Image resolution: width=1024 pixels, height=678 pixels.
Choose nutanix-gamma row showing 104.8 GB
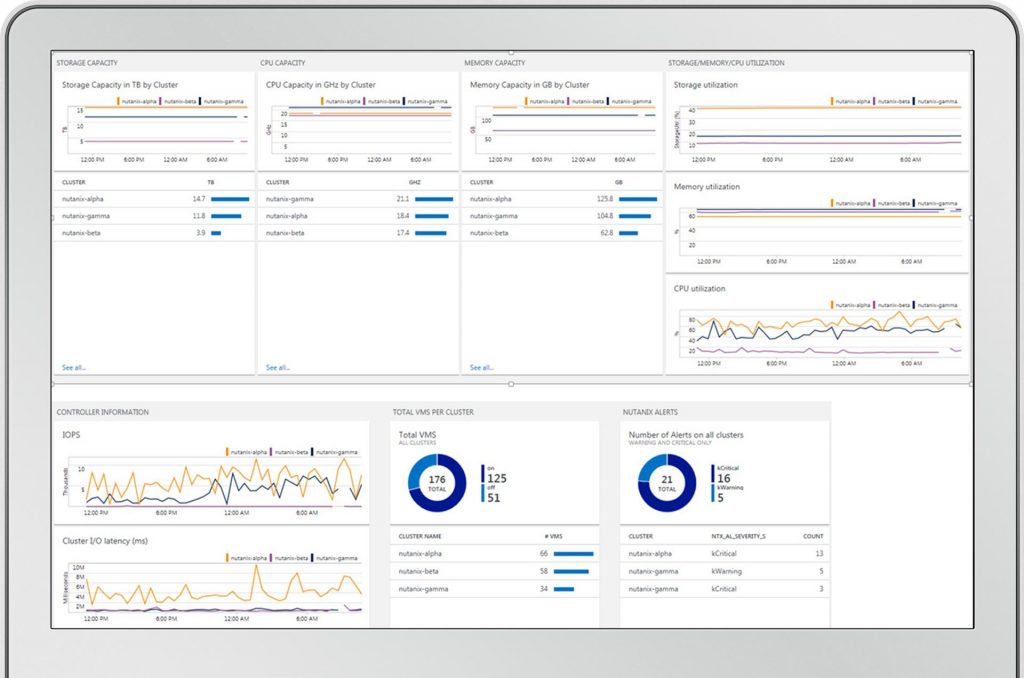[562, 216]
